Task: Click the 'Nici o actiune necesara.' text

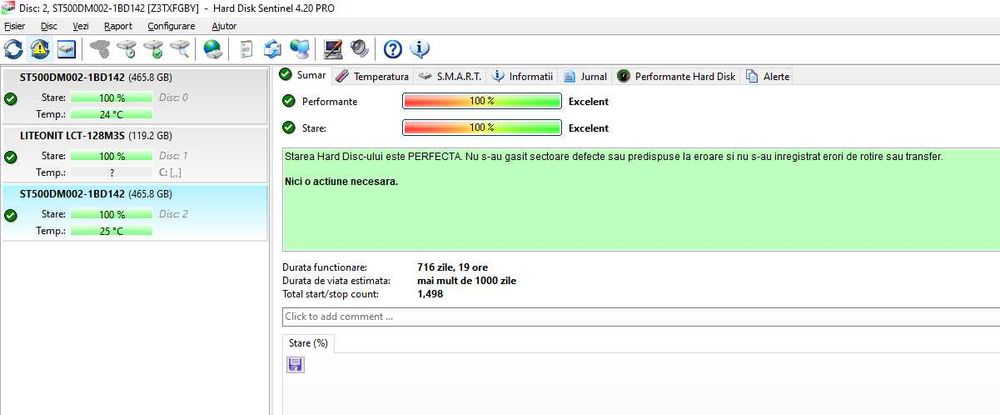Action: click(341, 182)
